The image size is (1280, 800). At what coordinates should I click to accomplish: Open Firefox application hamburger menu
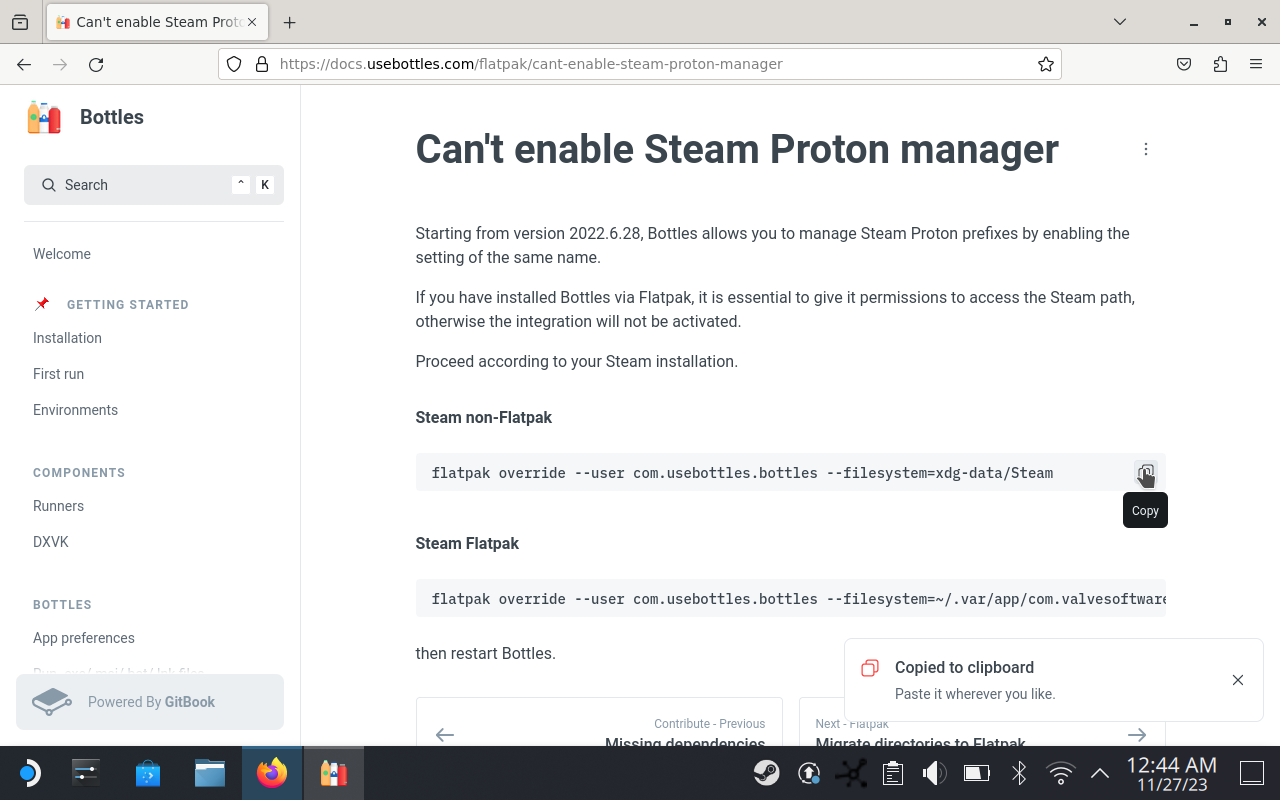[x=1256, y=64]
